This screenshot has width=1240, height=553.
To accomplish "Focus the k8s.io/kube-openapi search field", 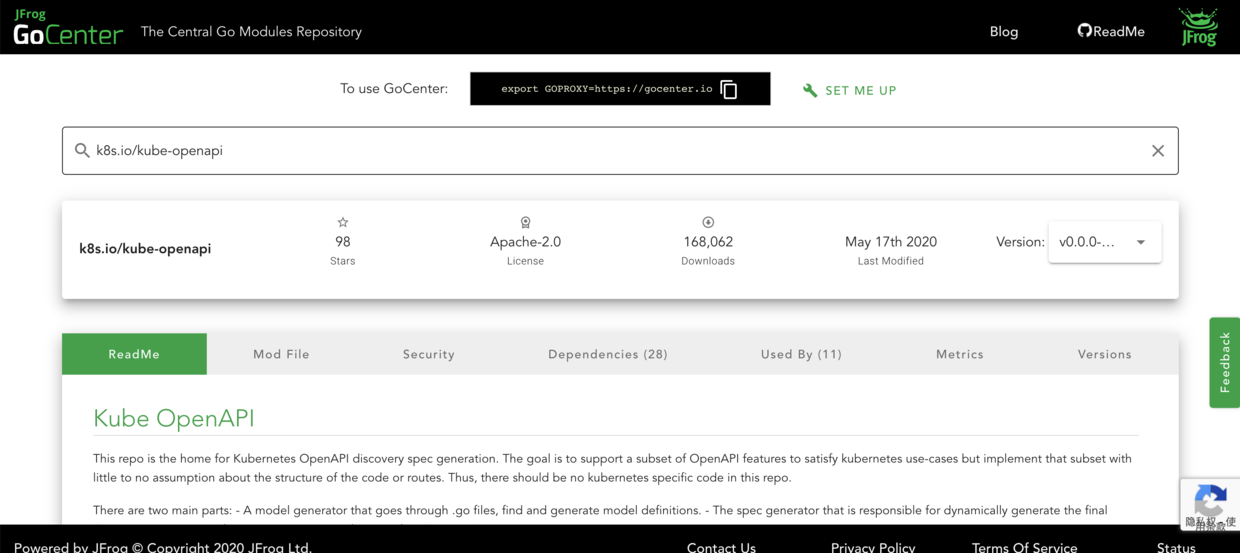I will [620, 151].
